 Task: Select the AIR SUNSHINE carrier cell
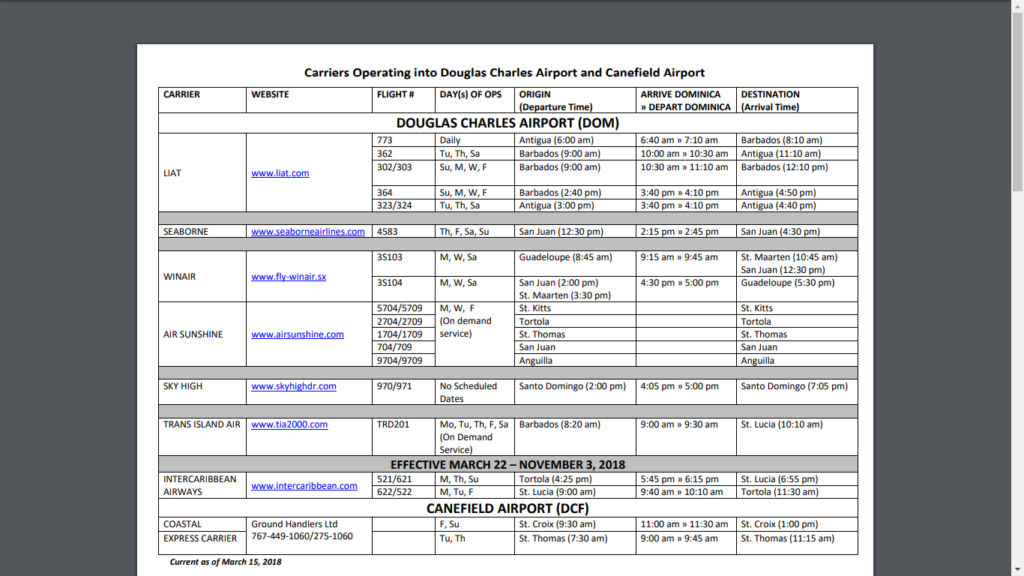click(202, 334)
